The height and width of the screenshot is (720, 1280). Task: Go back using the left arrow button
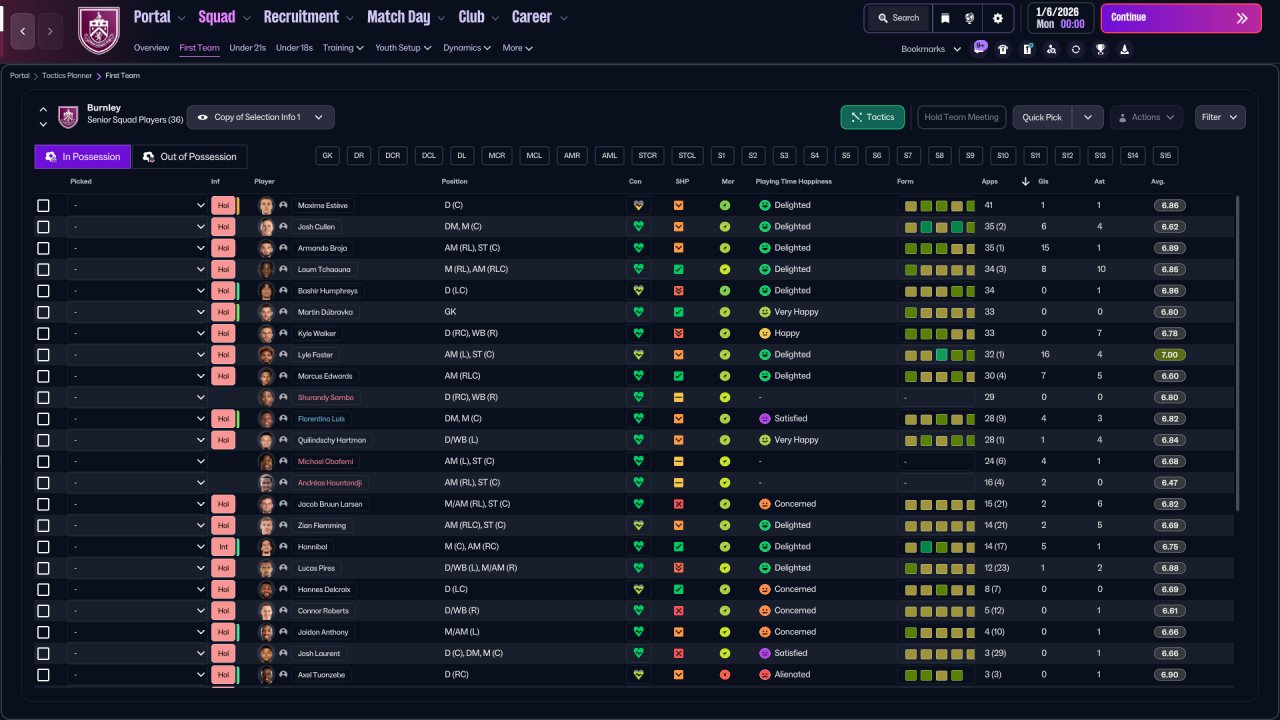[22, 31]
